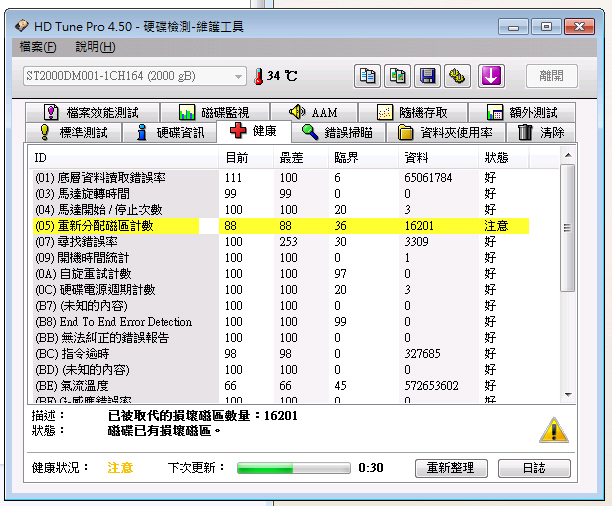
Task: Click the vertical scrollbar thumb
Action: coord(568,228)
